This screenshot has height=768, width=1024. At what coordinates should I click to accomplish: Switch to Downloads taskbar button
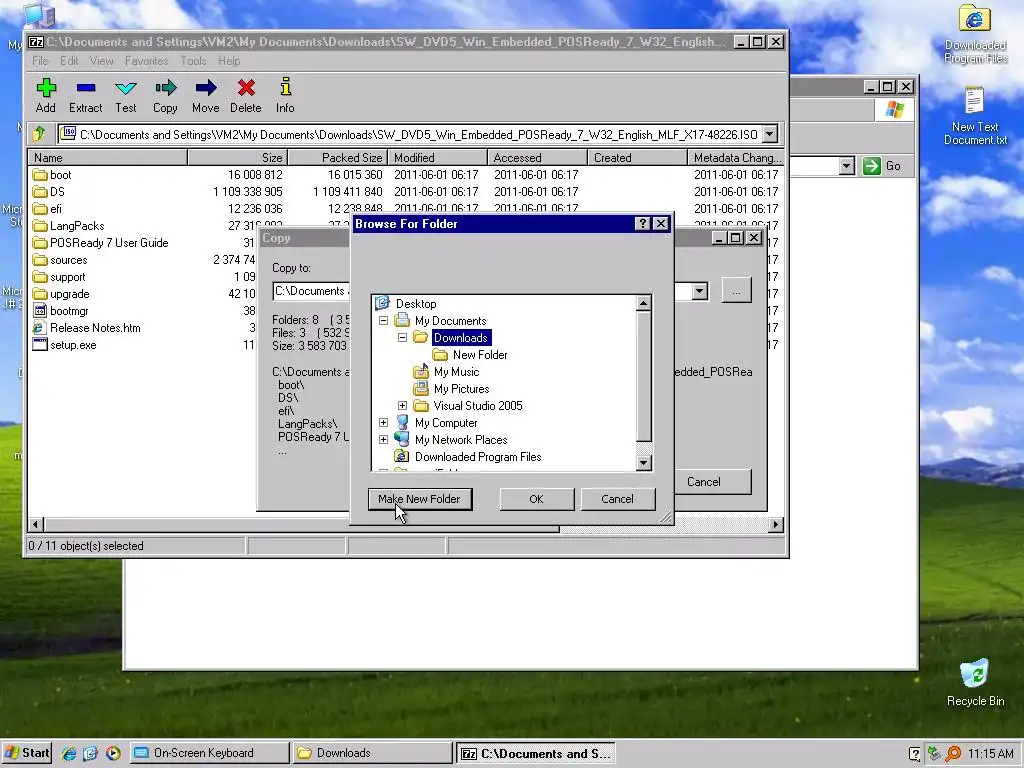click(372, 753)
